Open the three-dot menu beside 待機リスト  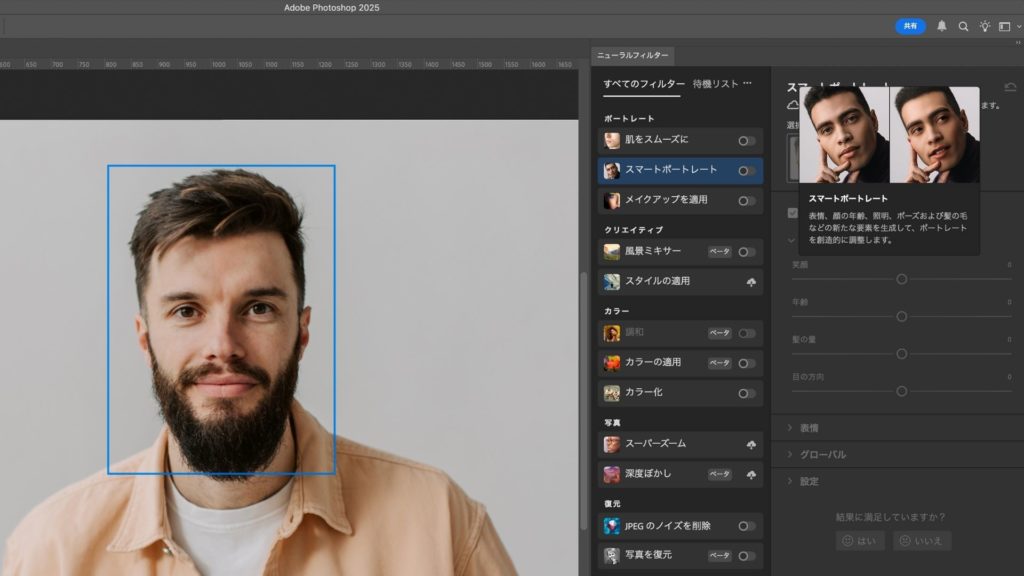[747, 84]
